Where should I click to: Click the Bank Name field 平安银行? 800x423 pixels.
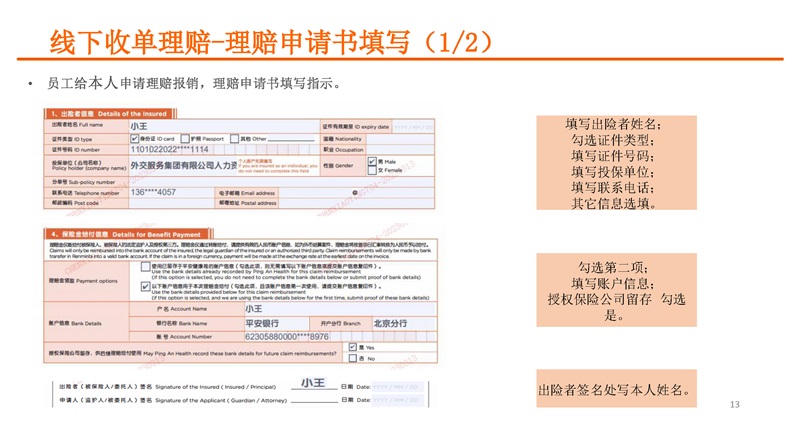277,324
